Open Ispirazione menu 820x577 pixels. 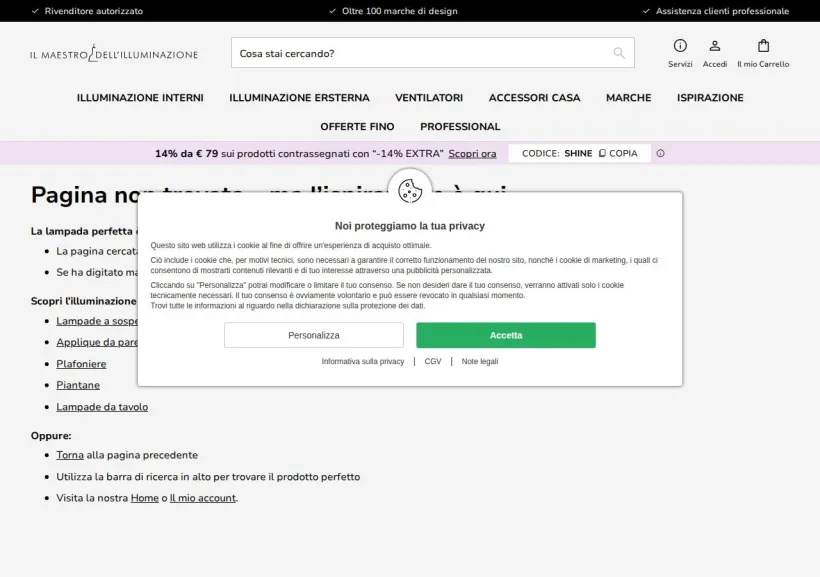click(x=710, y=98)
